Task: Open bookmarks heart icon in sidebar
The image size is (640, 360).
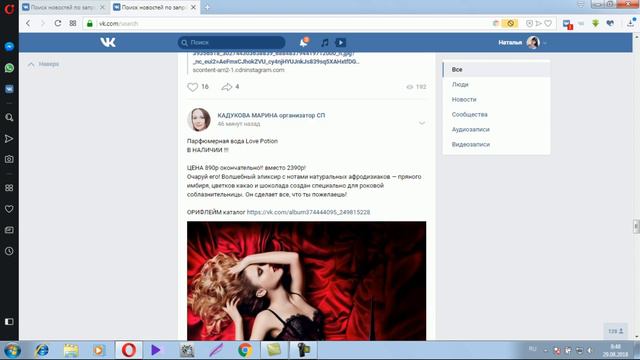Action: [9, 209]
